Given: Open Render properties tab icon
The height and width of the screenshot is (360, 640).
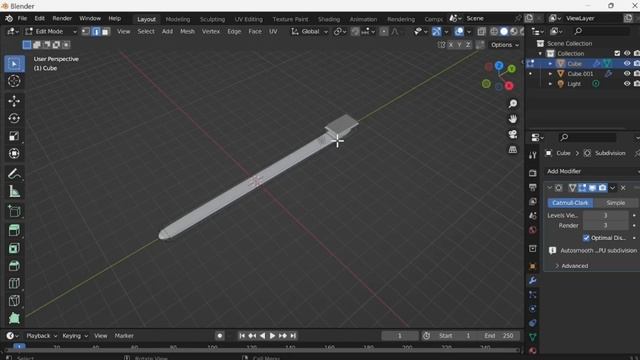Looking at the screenshot, I should (533, 173).
